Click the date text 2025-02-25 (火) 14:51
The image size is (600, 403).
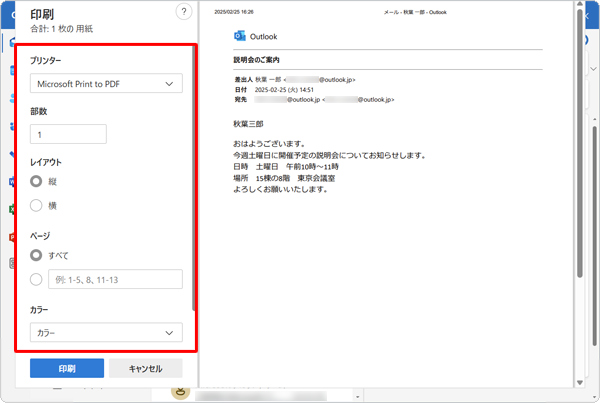pos(284,90)
